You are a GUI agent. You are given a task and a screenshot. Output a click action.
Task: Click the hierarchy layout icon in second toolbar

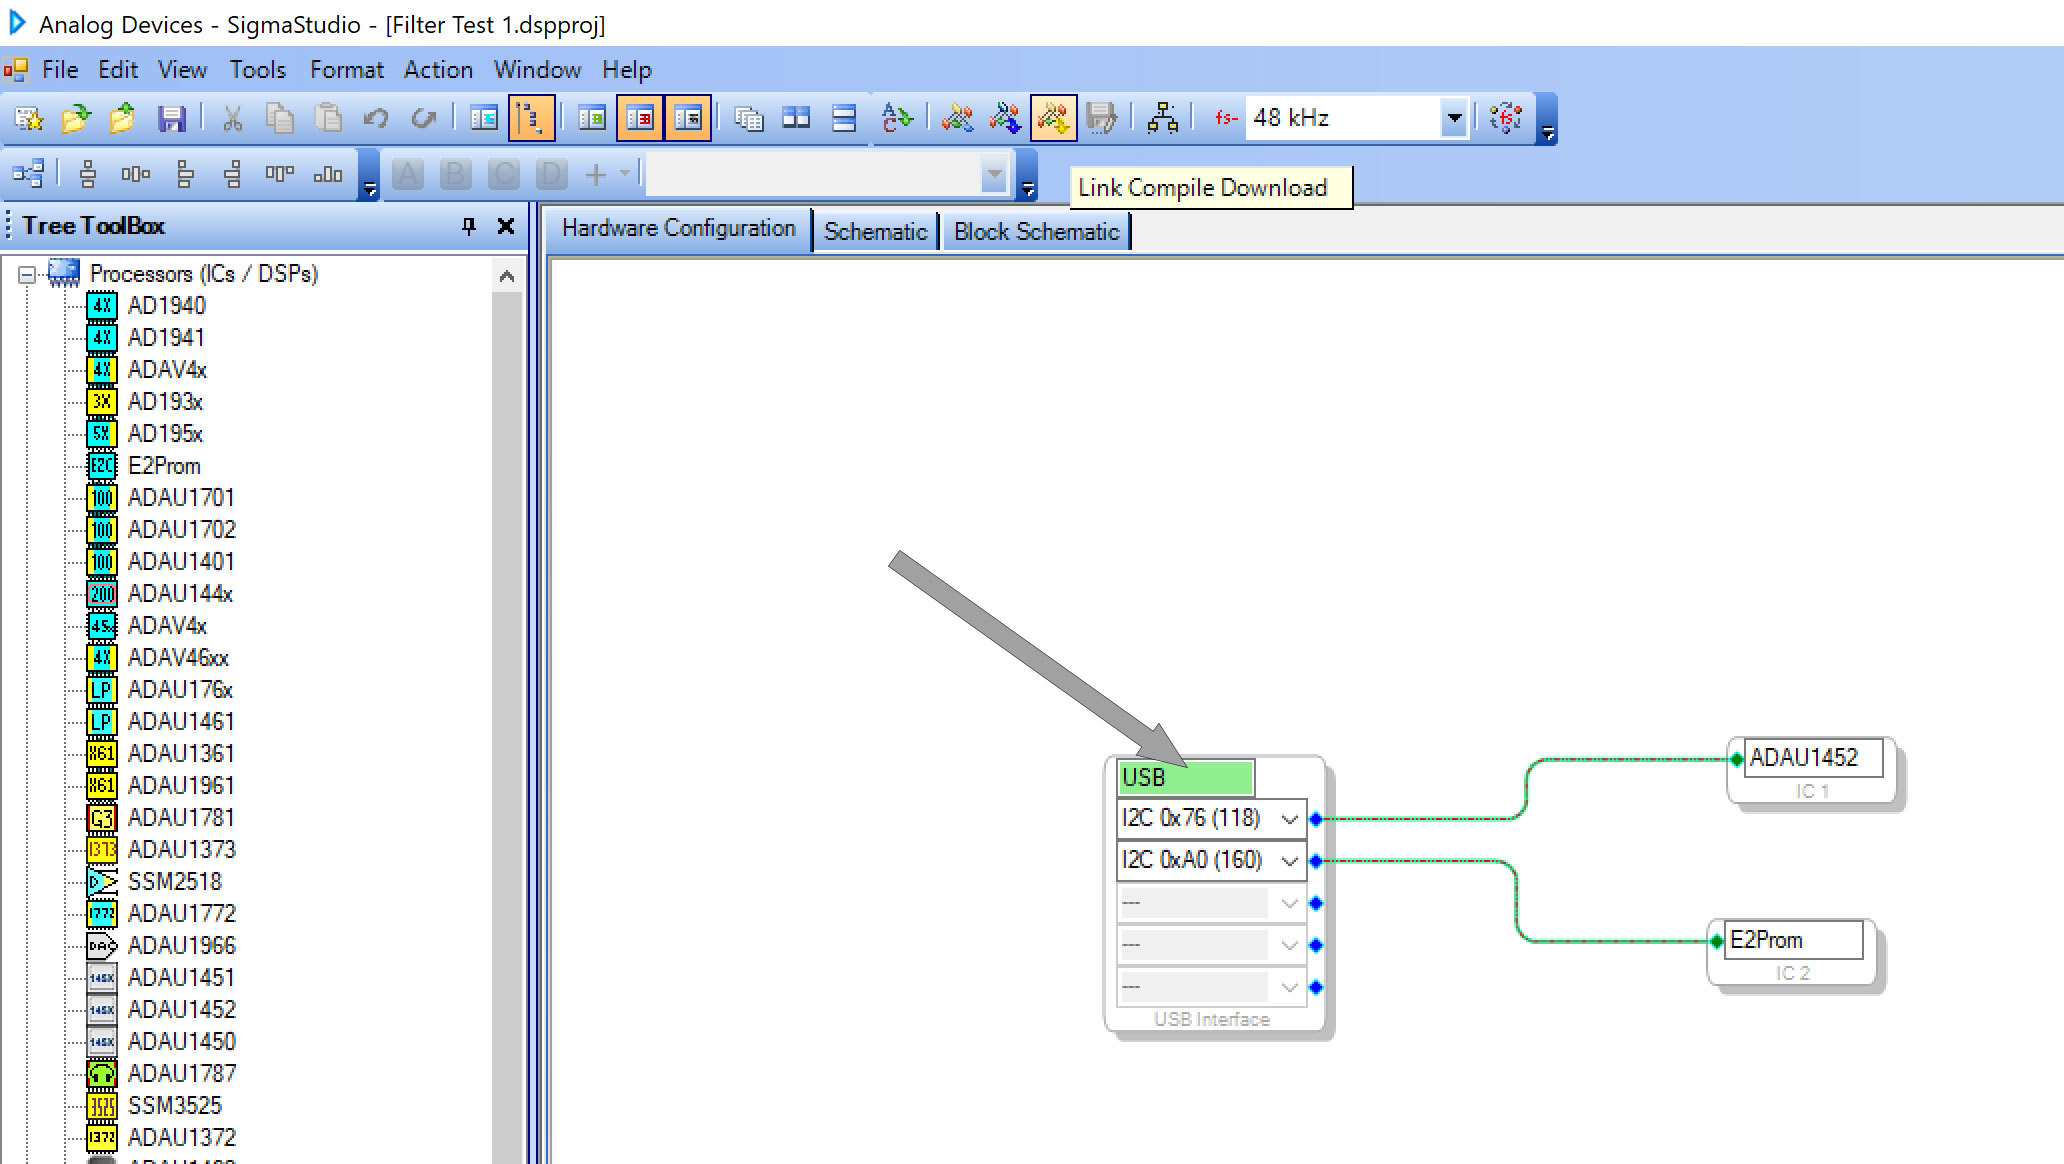pos(28,174)
